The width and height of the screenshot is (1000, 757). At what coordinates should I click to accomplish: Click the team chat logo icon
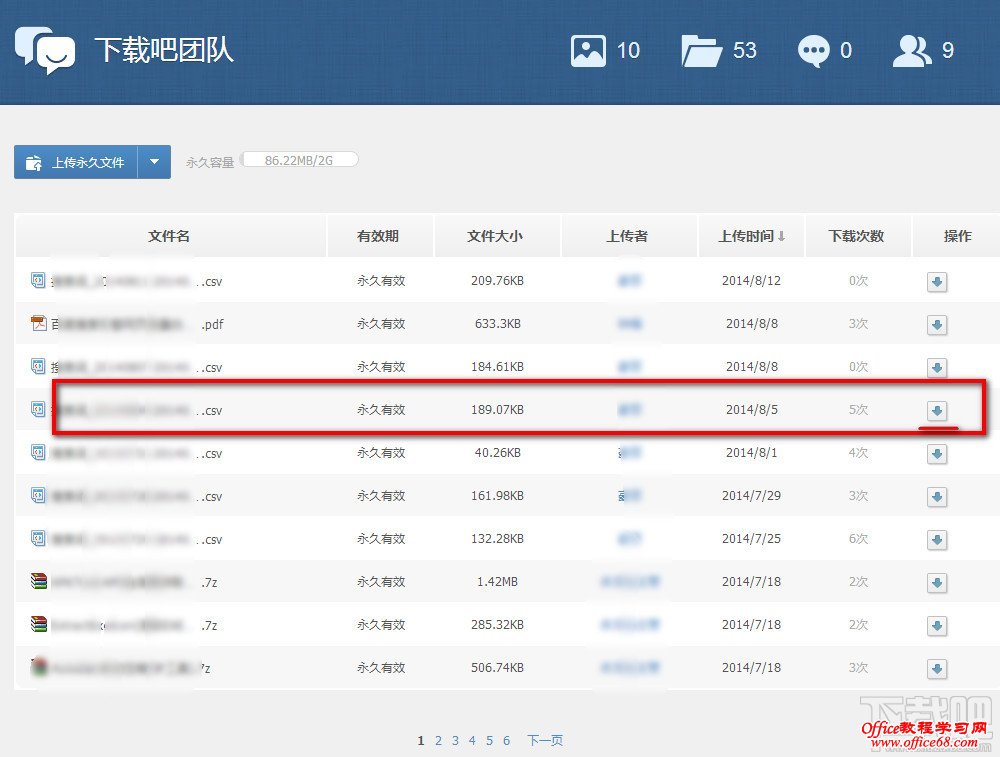pos(45,50)
